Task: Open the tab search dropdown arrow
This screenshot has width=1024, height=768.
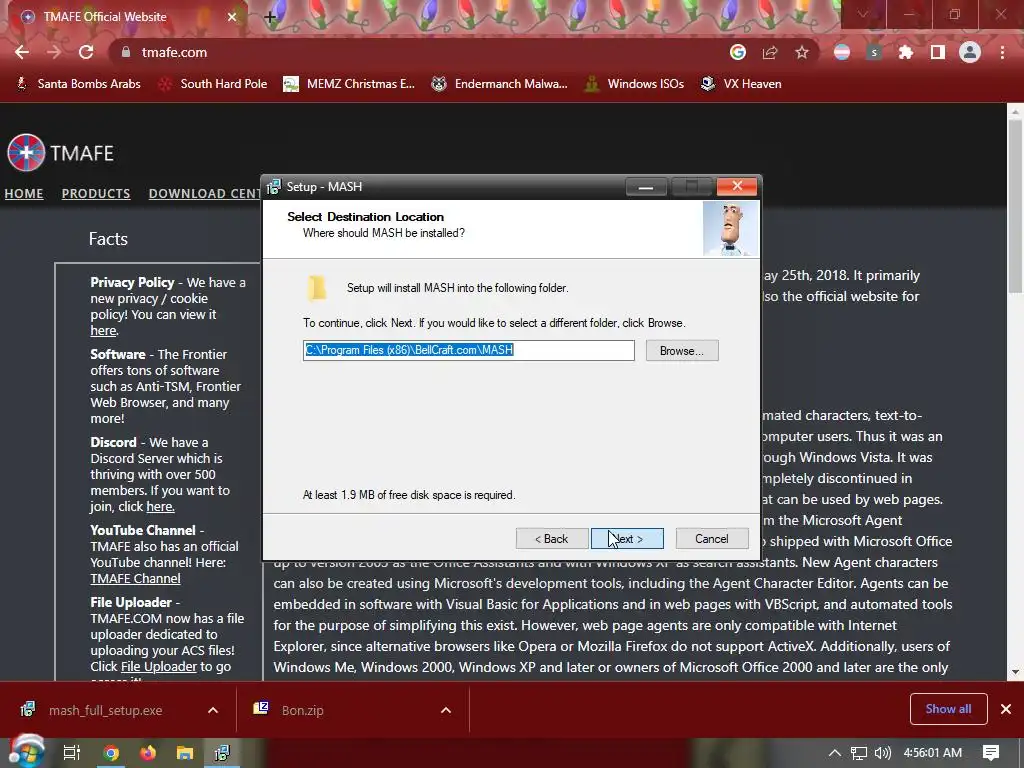Action: click(x=862, y=14)
